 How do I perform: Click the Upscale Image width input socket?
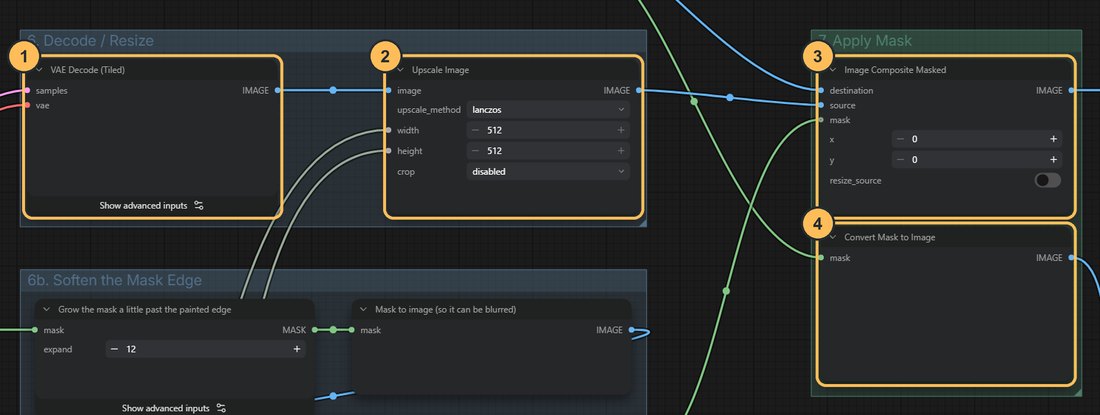pos(388,130)
